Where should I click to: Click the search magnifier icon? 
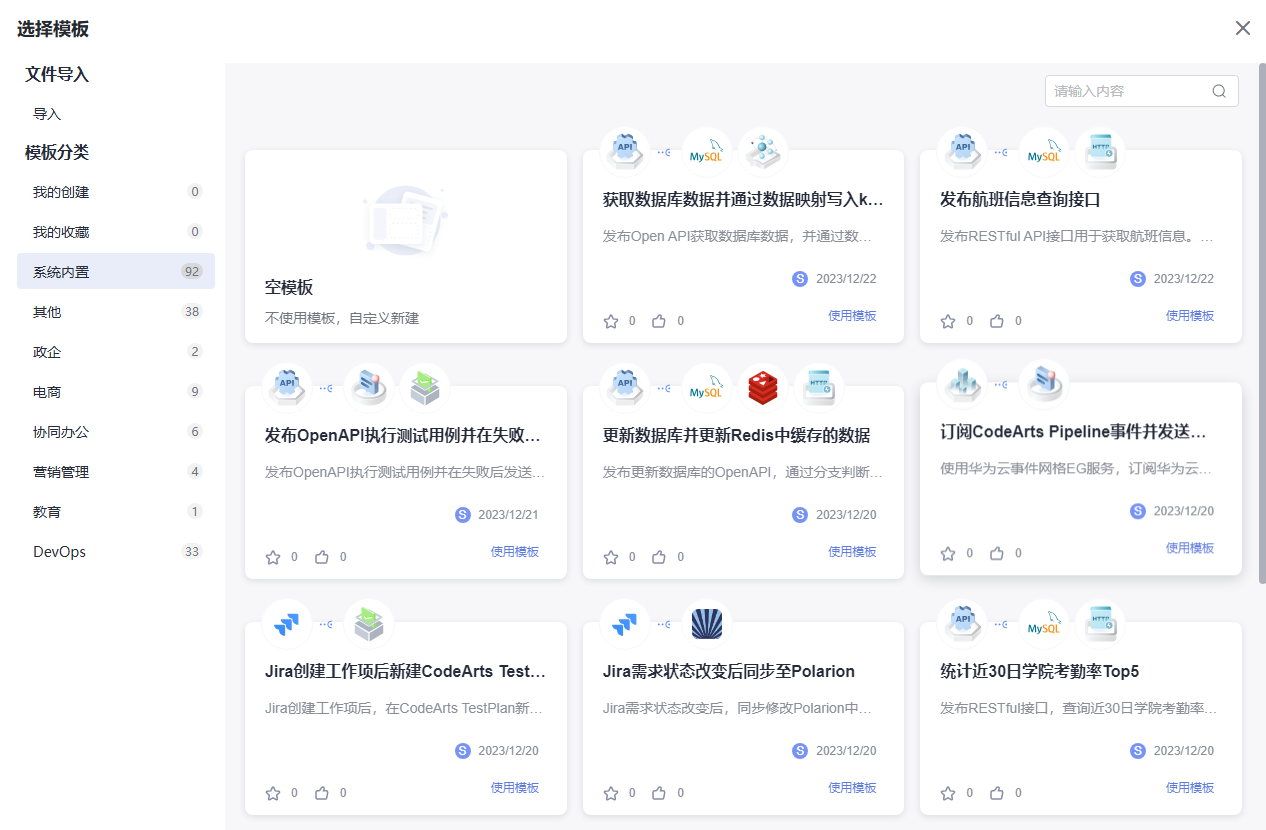(1219, 91)
